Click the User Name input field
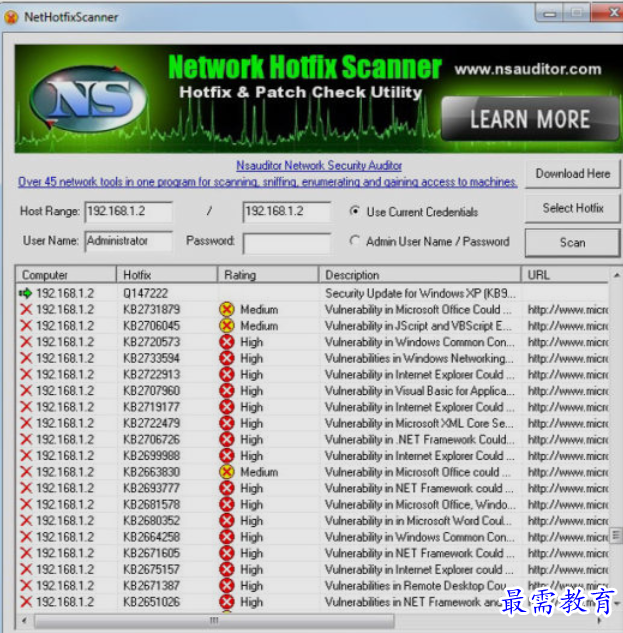The image size is (623, 633). (128, 241)
